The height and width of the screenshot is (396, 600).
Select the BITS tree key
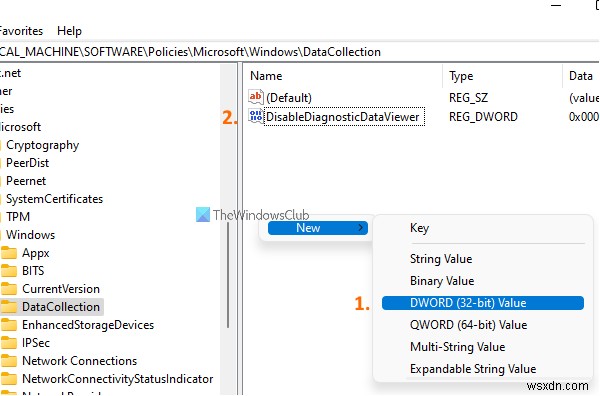point(33,271)
